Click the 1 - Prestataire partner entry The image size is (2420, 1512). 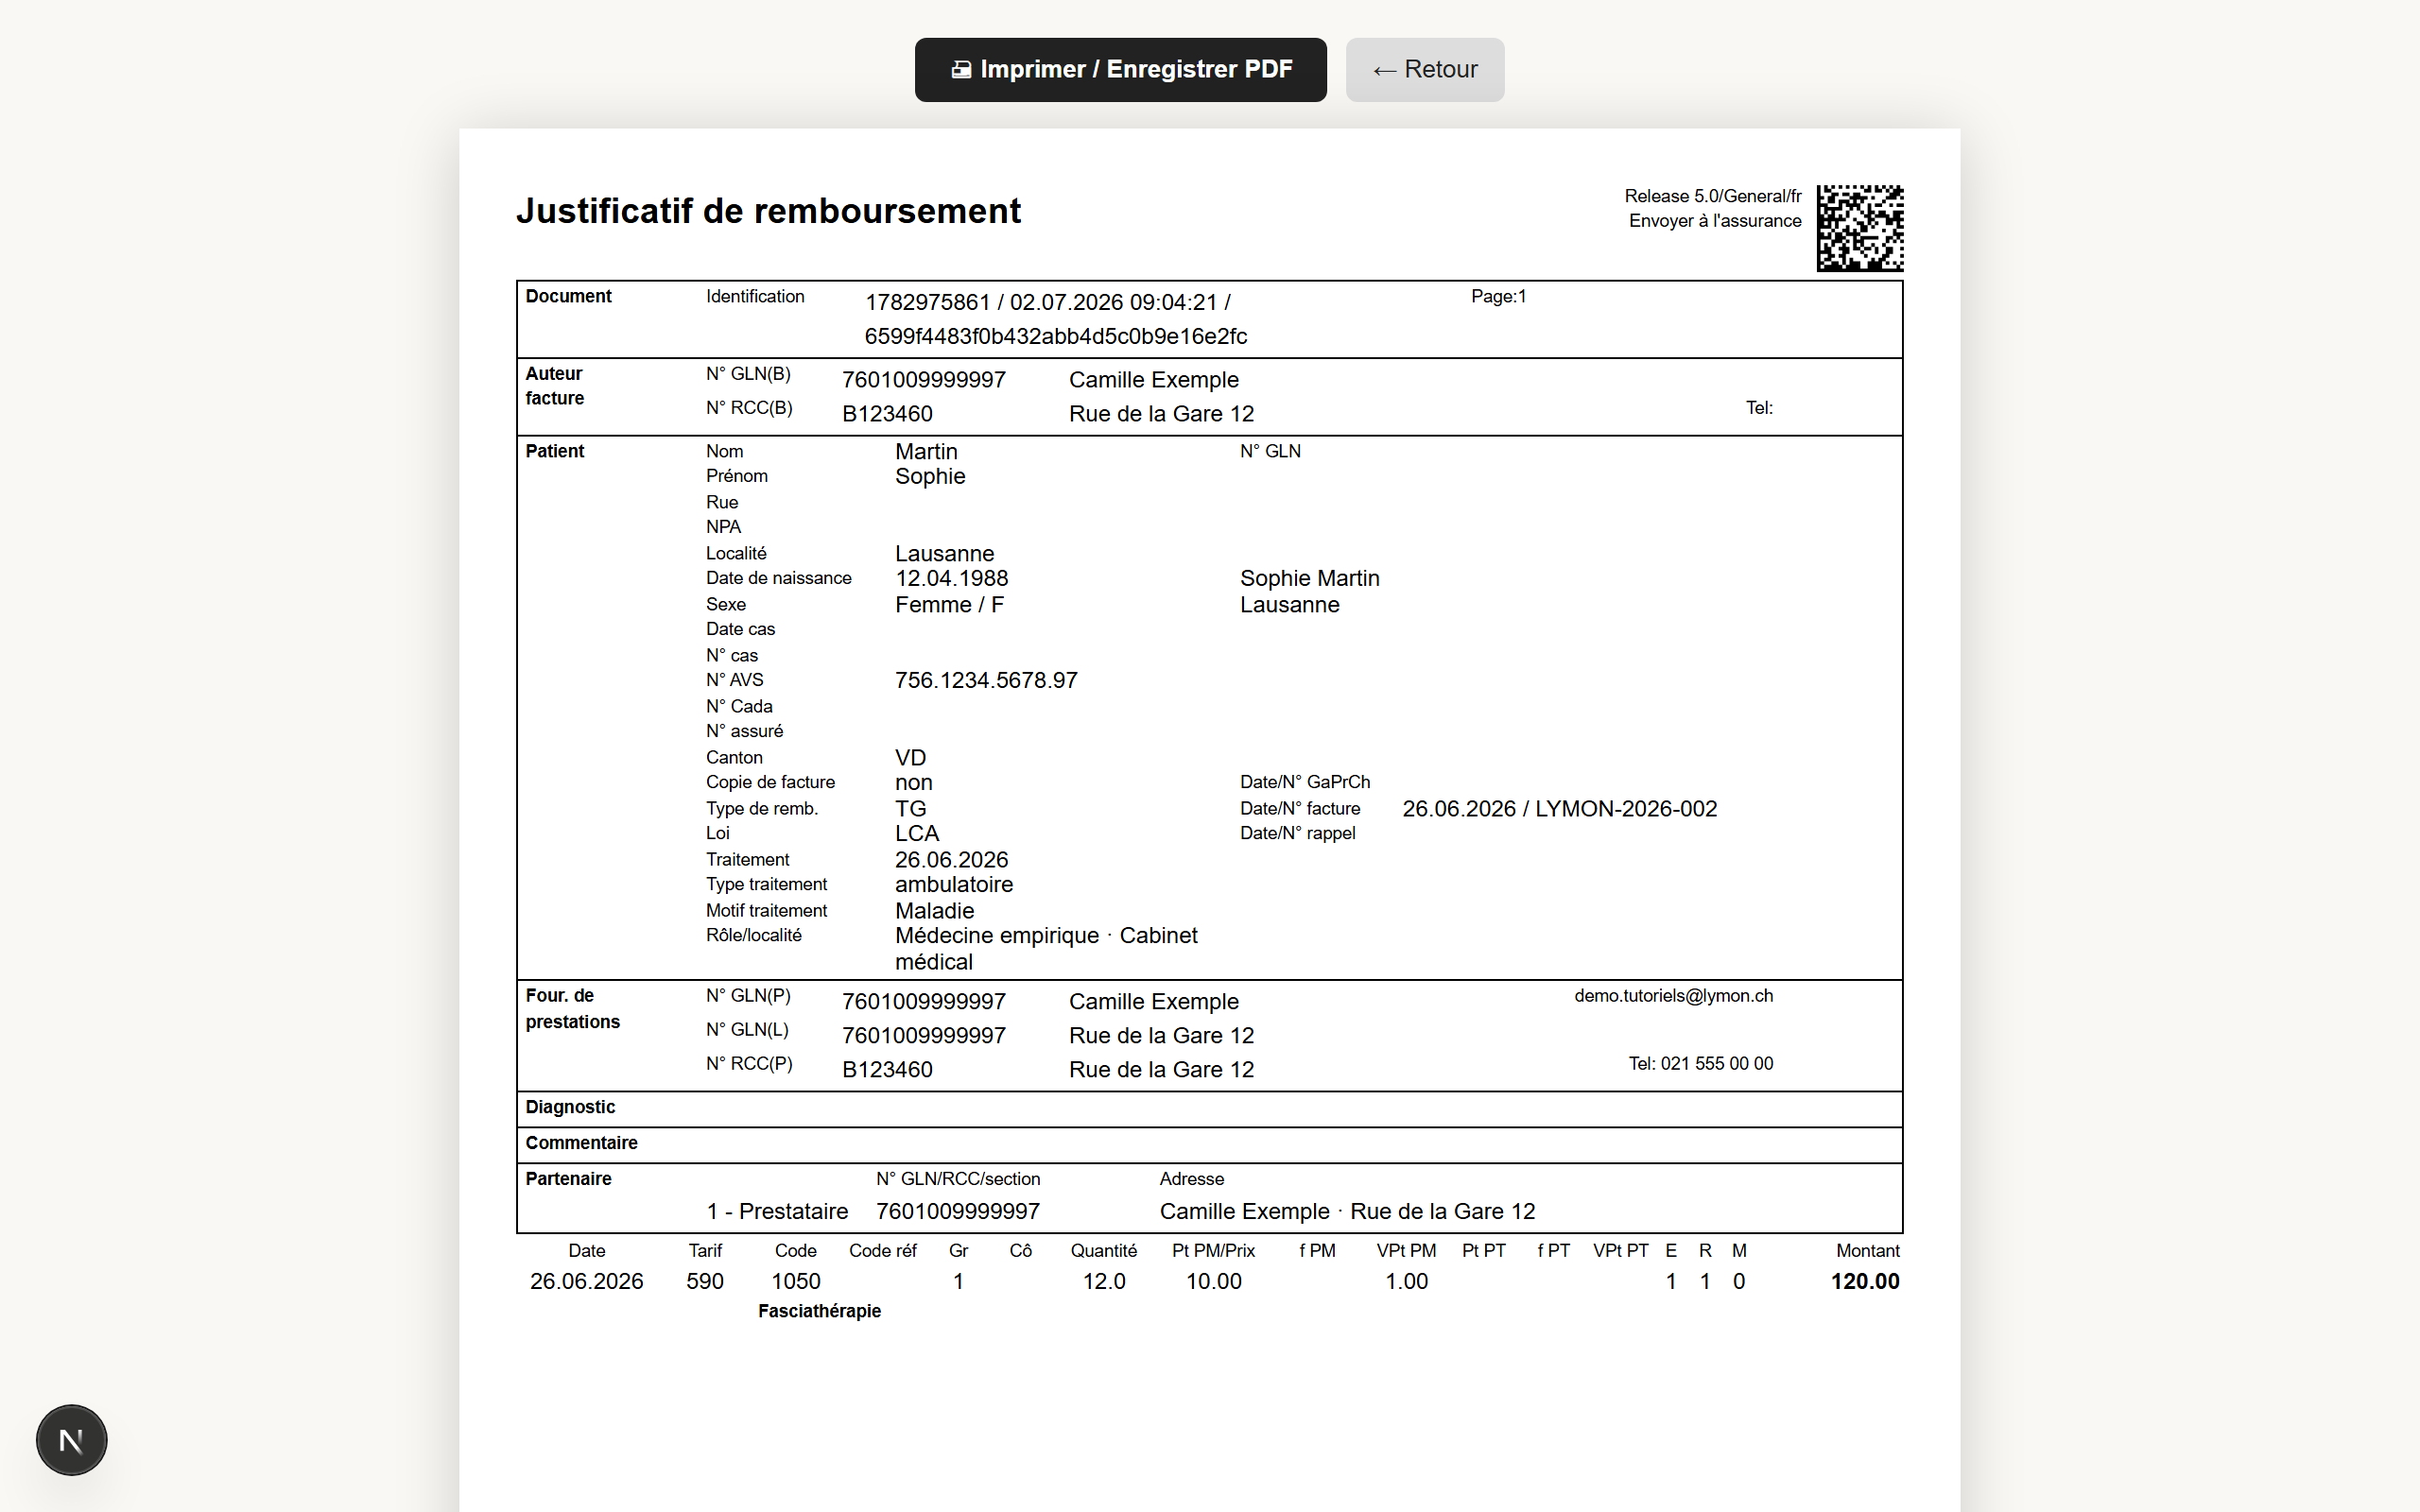coord(777,1212)
